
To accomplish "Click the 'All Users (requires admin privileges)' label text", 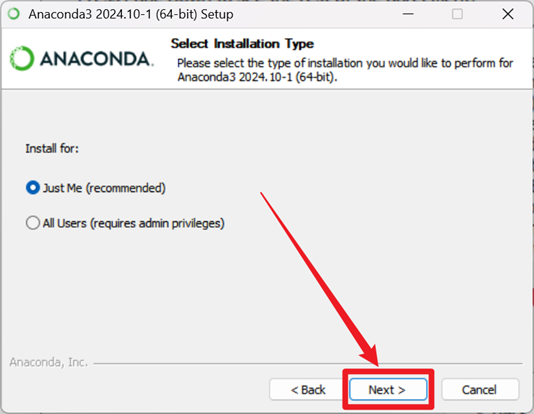I will click(134, 223).
